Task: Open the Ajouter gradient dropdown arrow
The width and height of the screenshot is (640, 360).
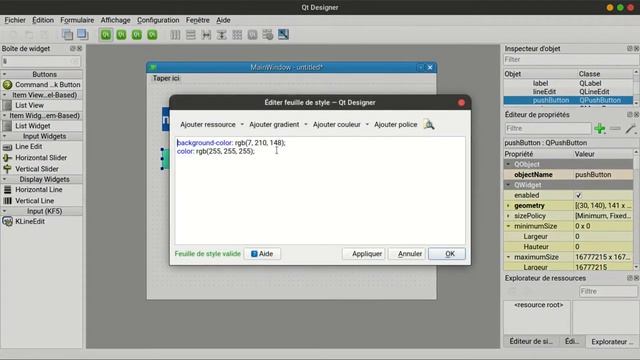Action: tap(306, 124)
